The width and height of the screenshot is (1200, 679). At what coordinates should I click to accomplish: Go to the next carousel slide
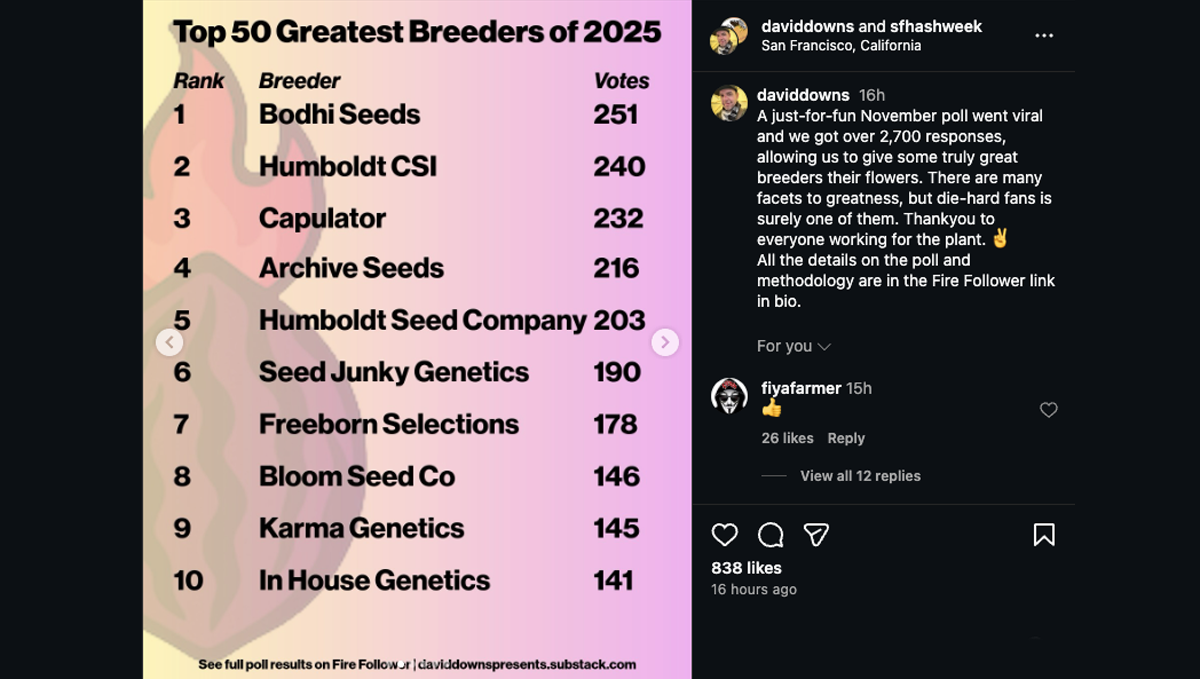tap(665, 343)
